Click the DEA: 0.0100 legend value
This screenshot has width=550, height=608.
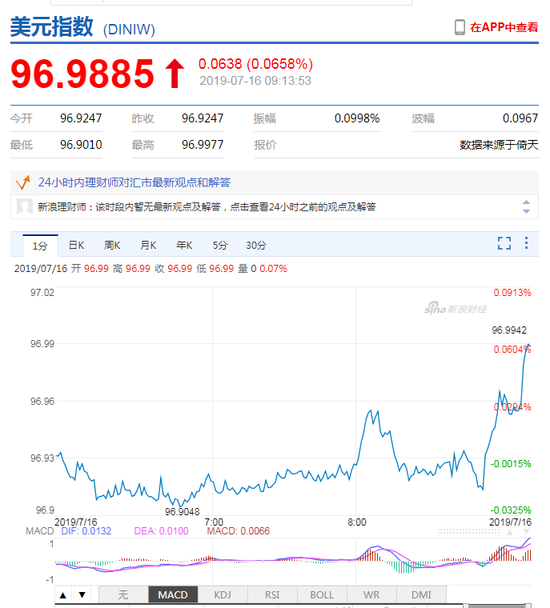(161, 531)
